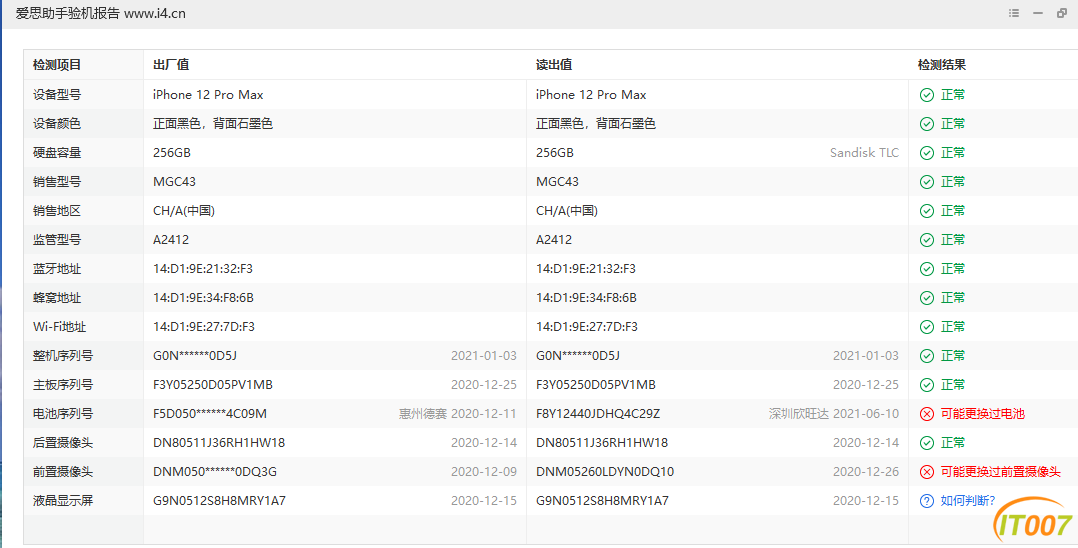
Task: Select read device serial G0N******0D5J
Action: [x=578, y=355]
